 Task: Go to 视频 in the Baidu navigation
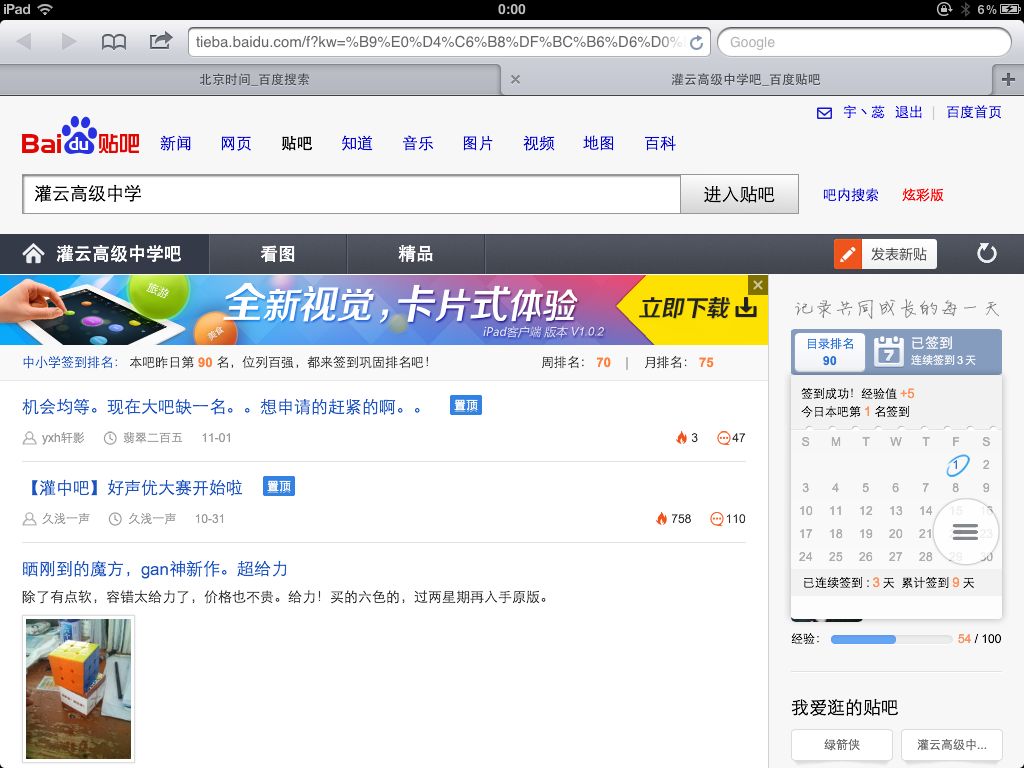point(538,143)
